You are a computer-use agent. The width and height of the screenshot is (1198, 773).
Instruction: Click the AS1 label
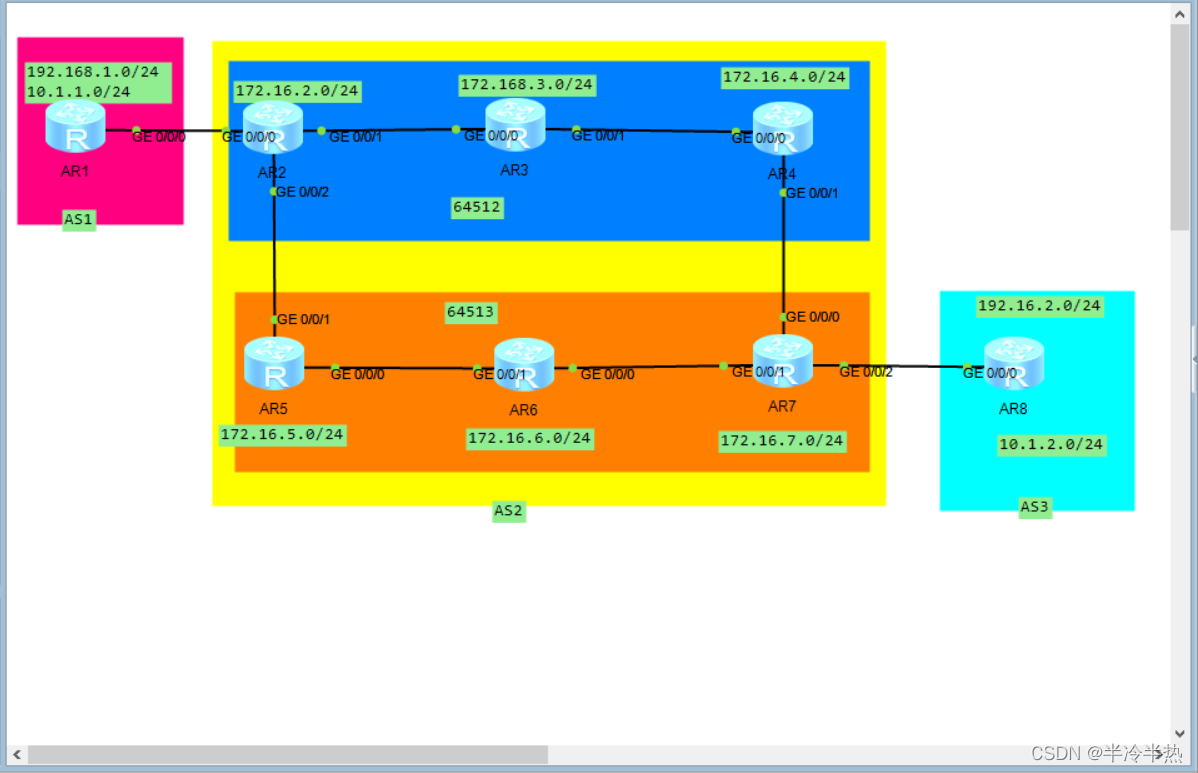(79, 220)
